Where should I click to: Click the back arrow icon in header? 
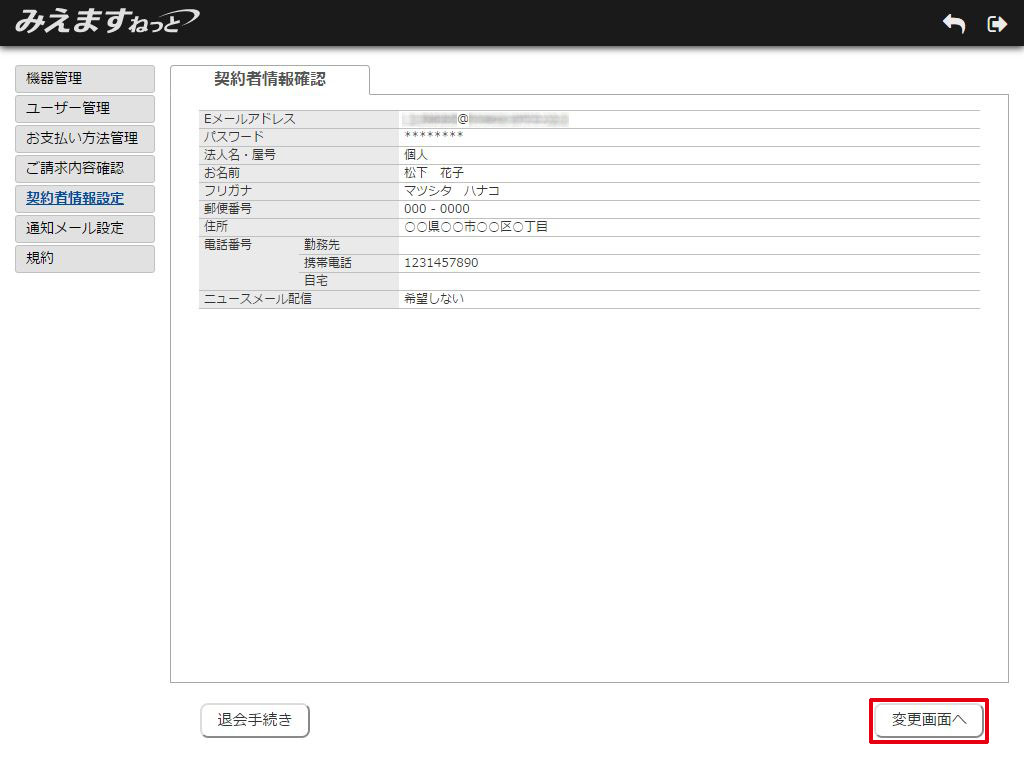coord(953,24)
